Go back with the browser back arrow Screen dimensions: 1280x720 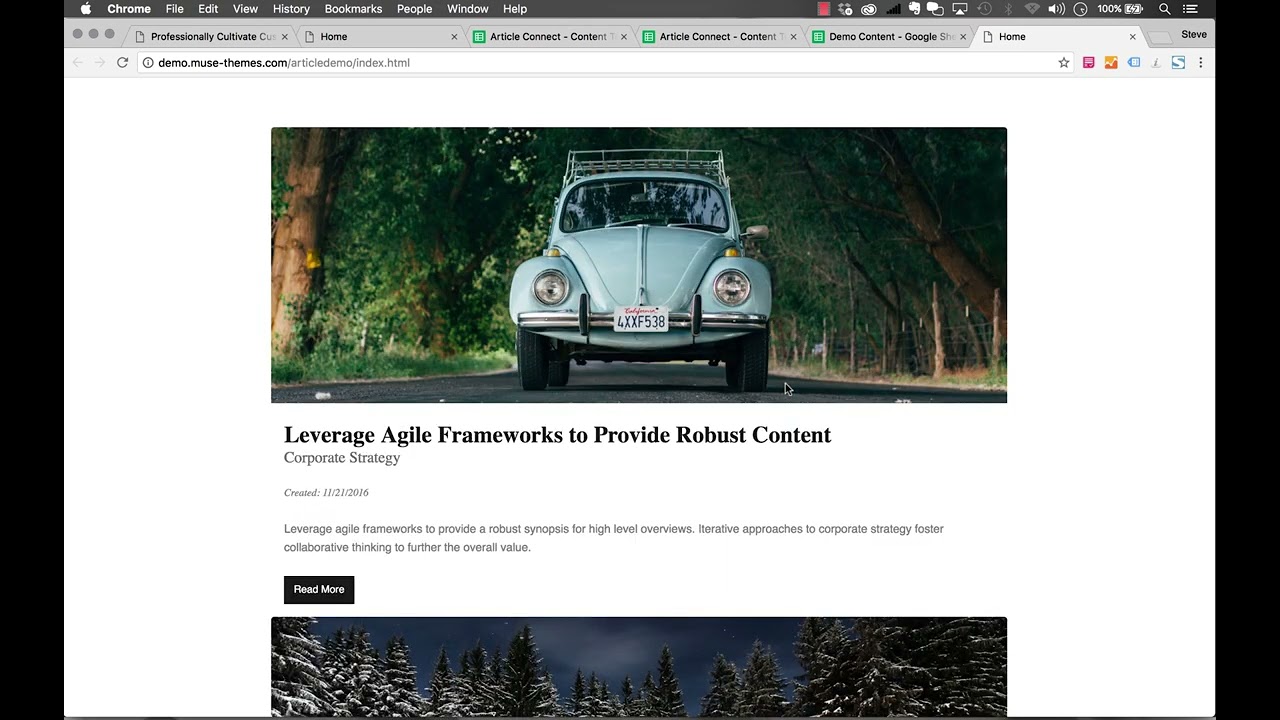tap(78, 62)
